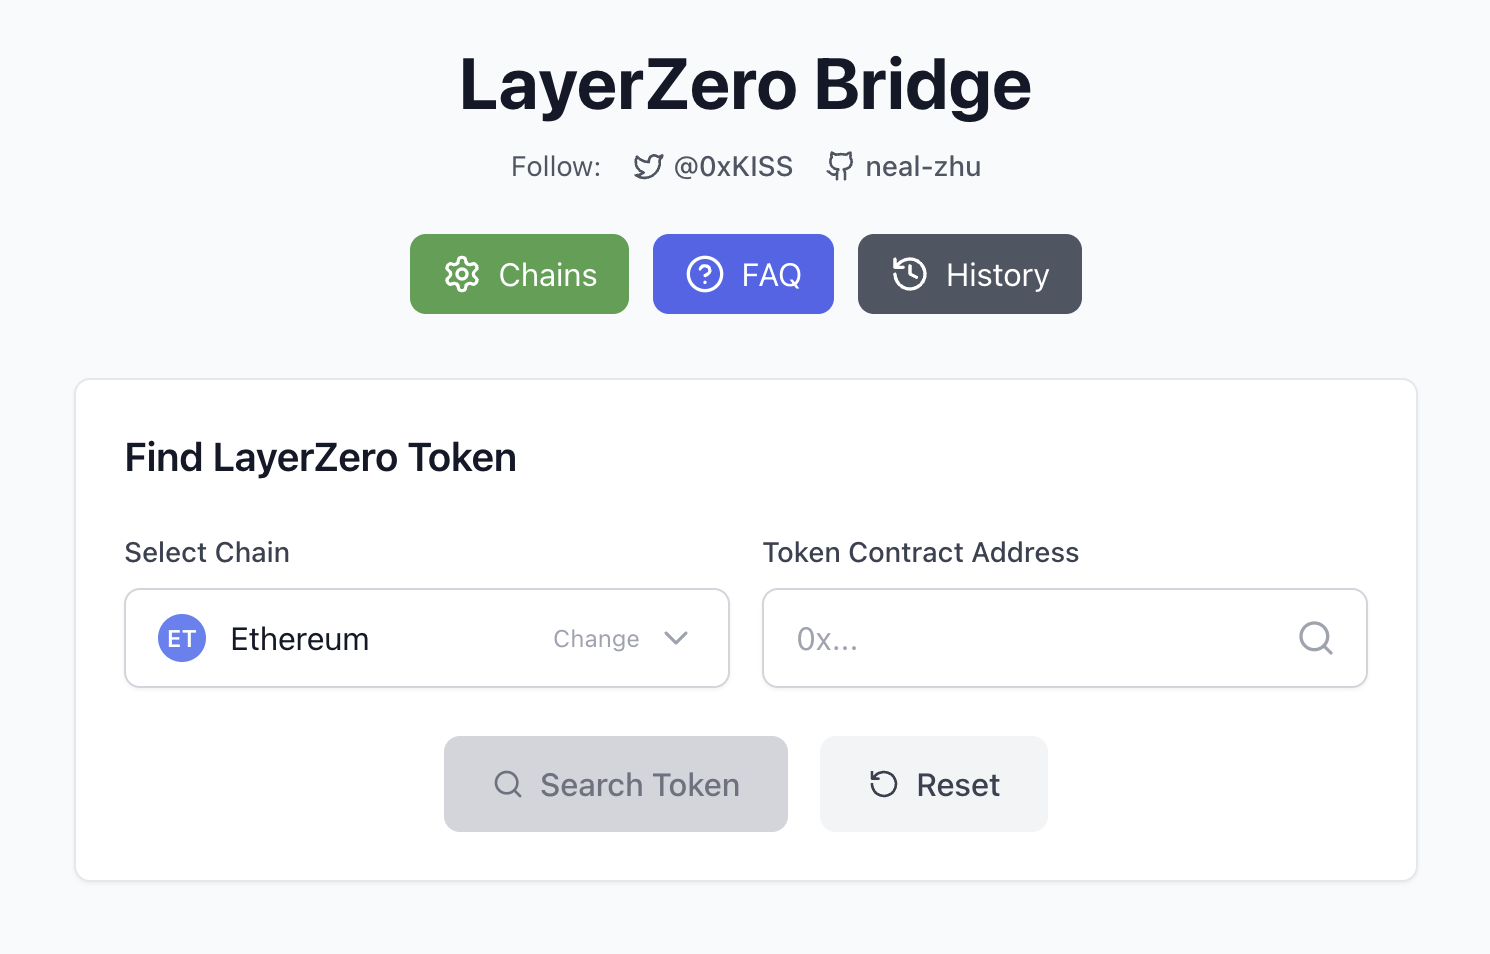
Task: Reset the token search form
Action: coord(934,784)
